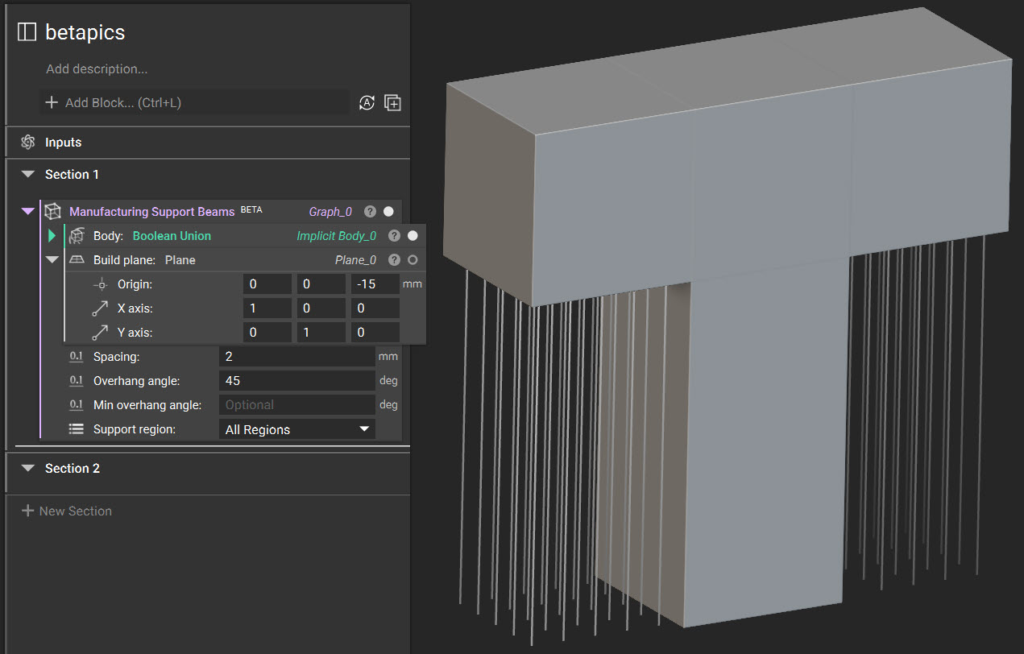Collapse Section 1

pyautogui.click(x=27, y=174)
